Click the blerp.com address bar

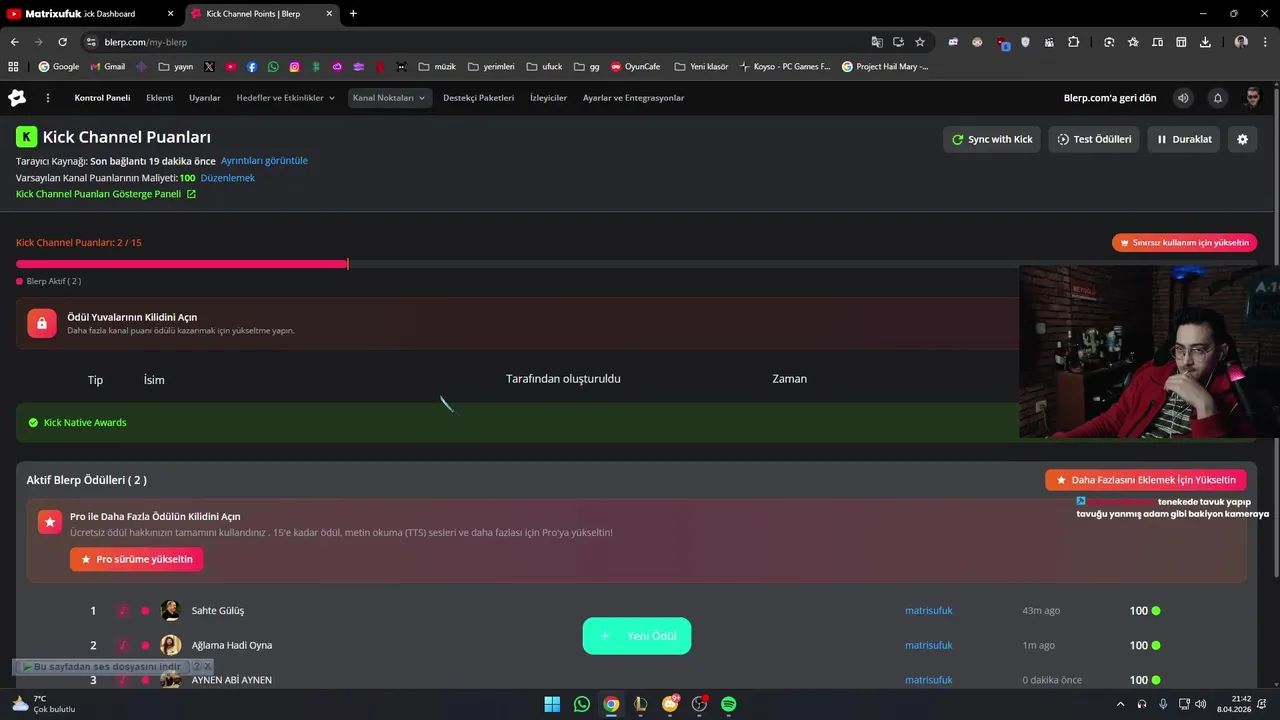[480, 42]
